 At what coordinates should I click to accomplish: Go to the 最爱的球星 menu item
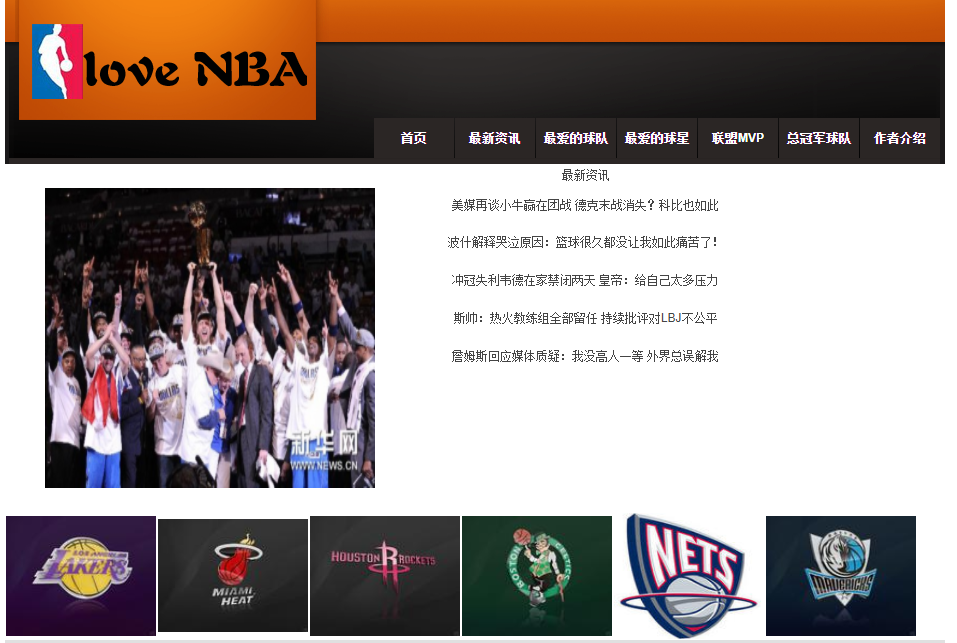(x=657, y=138)
